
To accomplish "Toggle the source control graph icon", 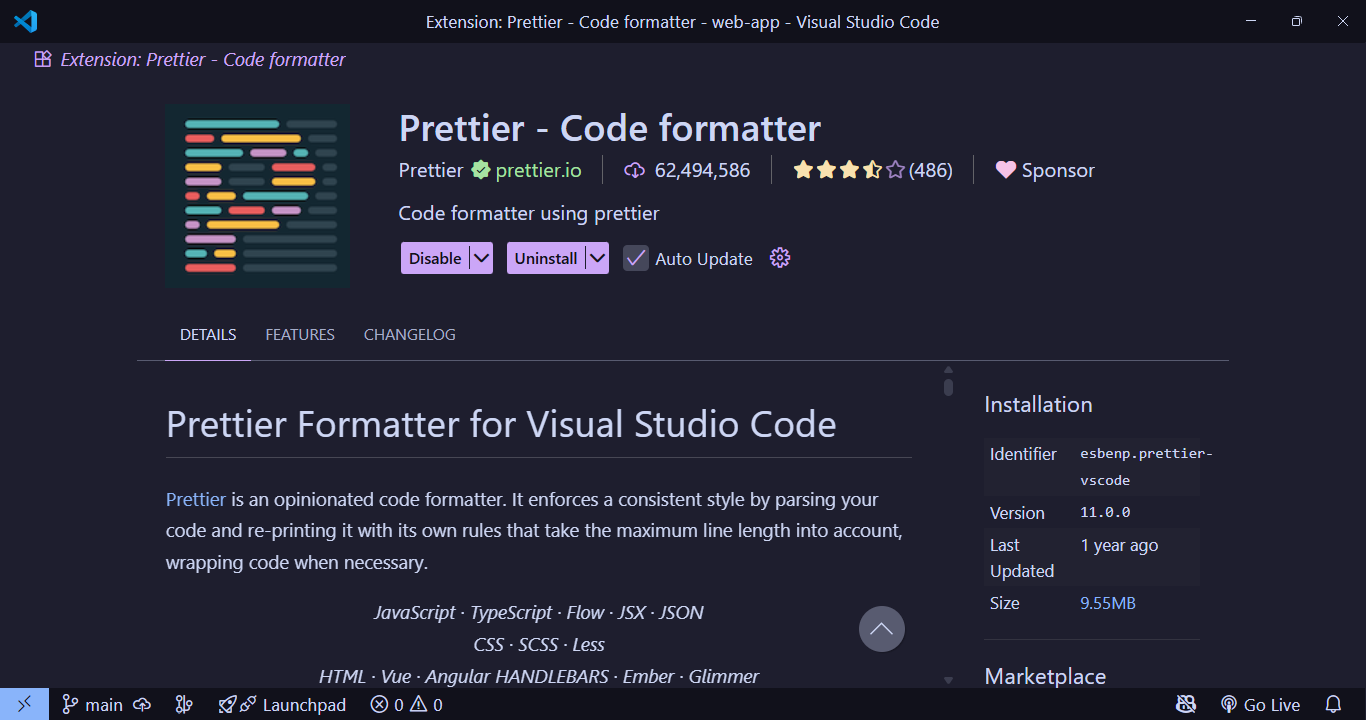I will tap(184, 704).
